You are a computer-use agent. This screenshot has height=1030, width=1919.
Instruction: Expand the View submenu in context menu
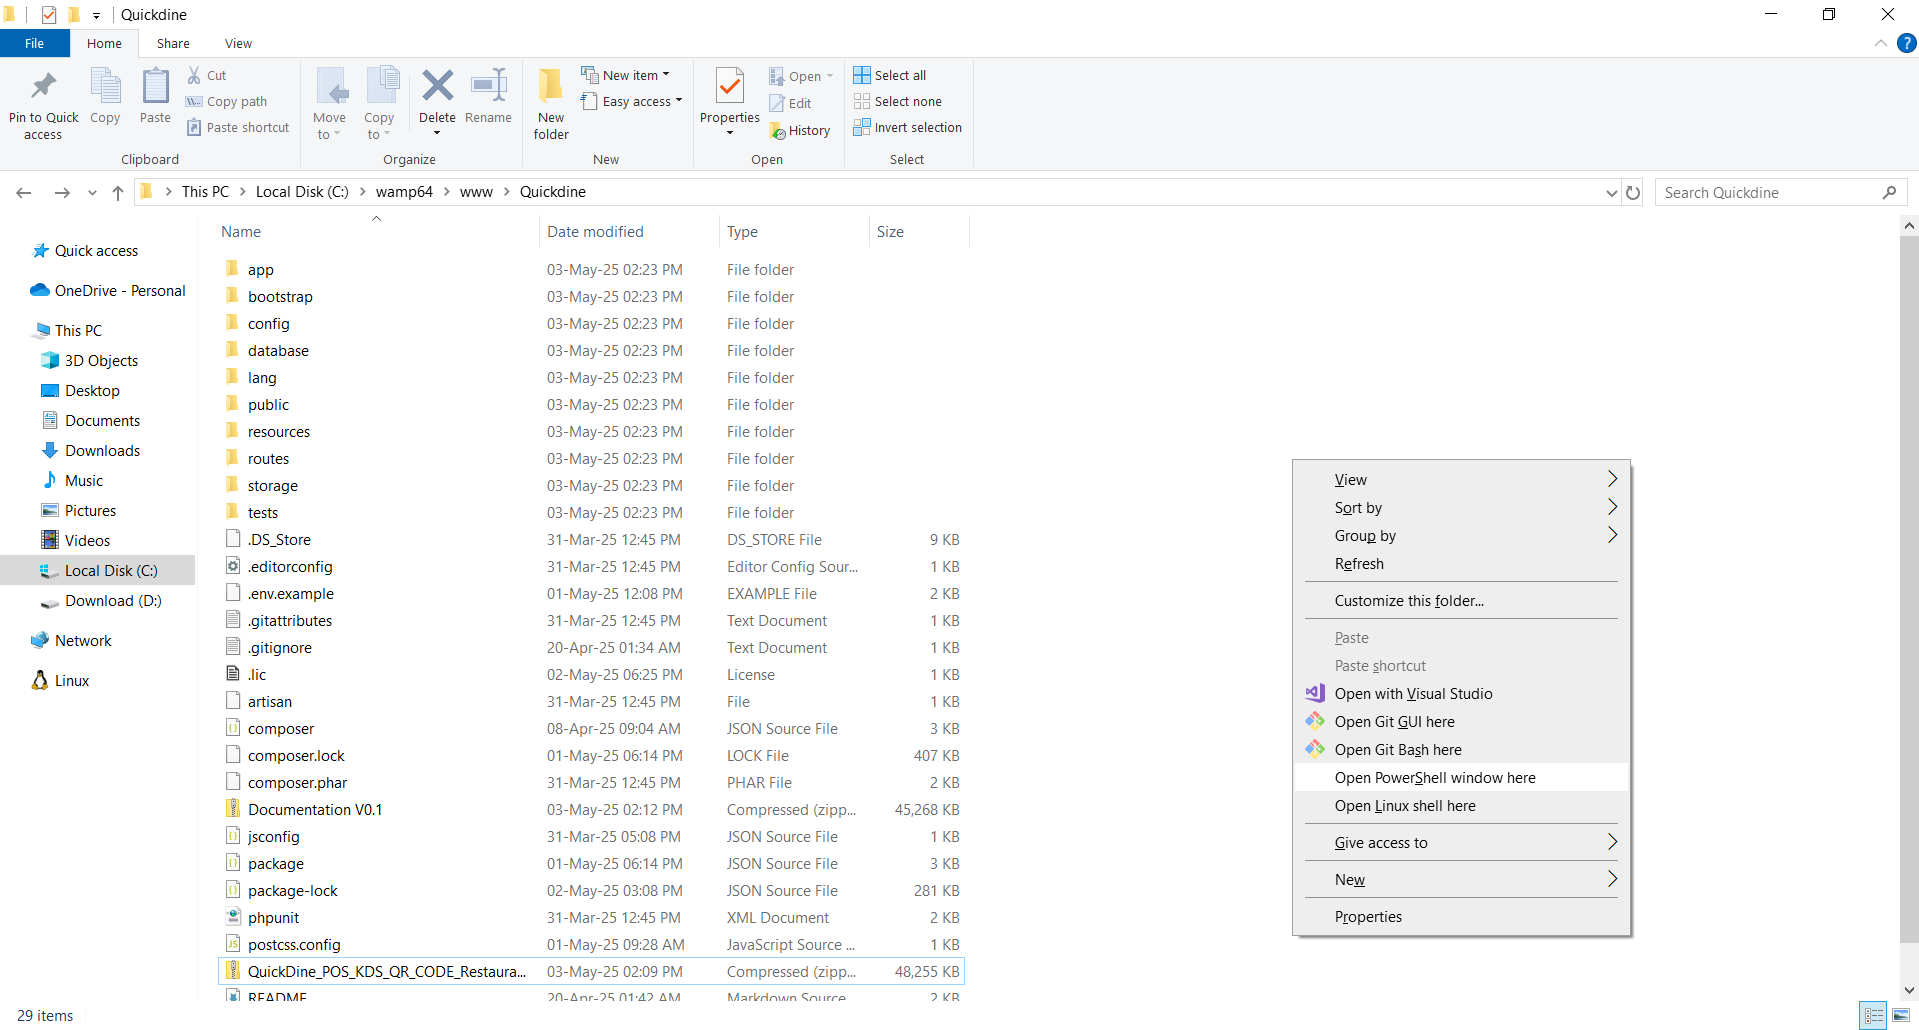point(1462,479)
